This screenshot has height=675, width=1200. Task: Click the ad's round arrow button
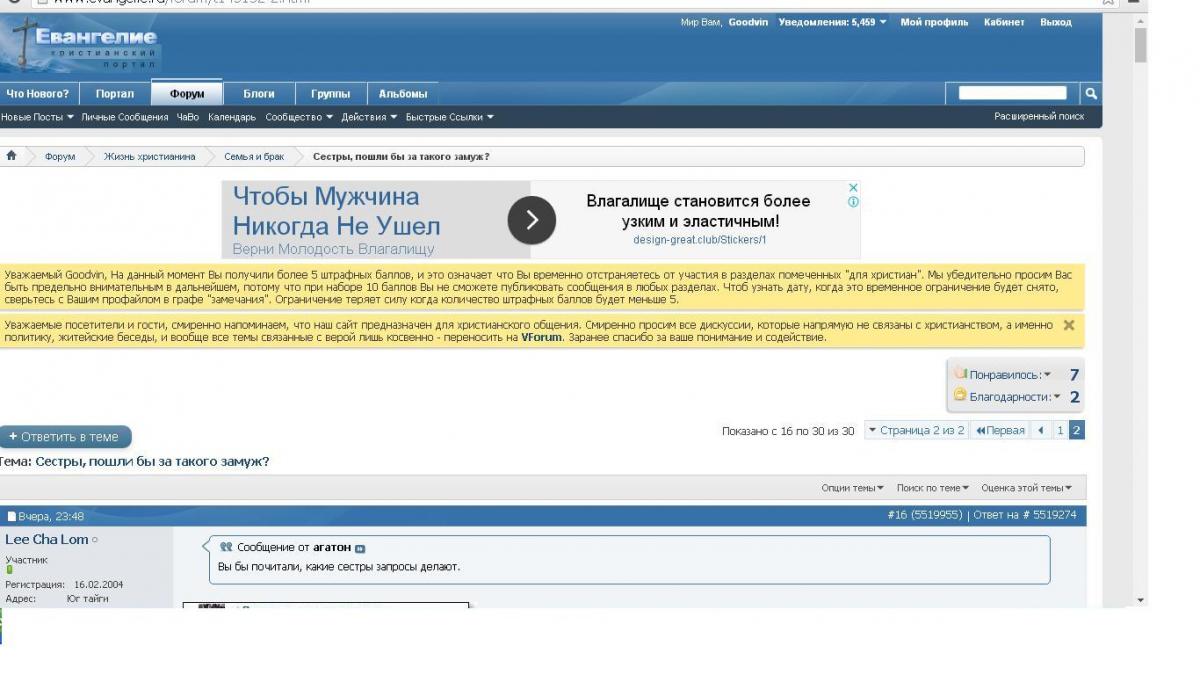coord(531,220)
